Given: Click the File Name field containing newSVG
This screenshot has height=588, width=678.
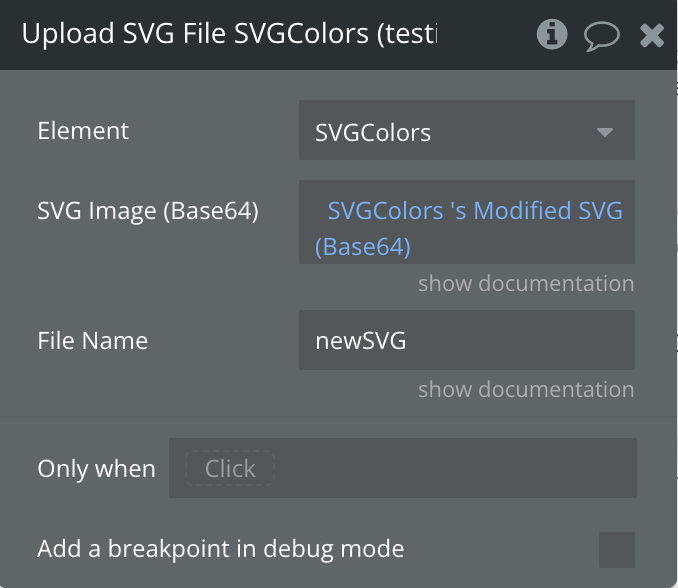Looking at the screenshot, I should click(x=466, y=340).
